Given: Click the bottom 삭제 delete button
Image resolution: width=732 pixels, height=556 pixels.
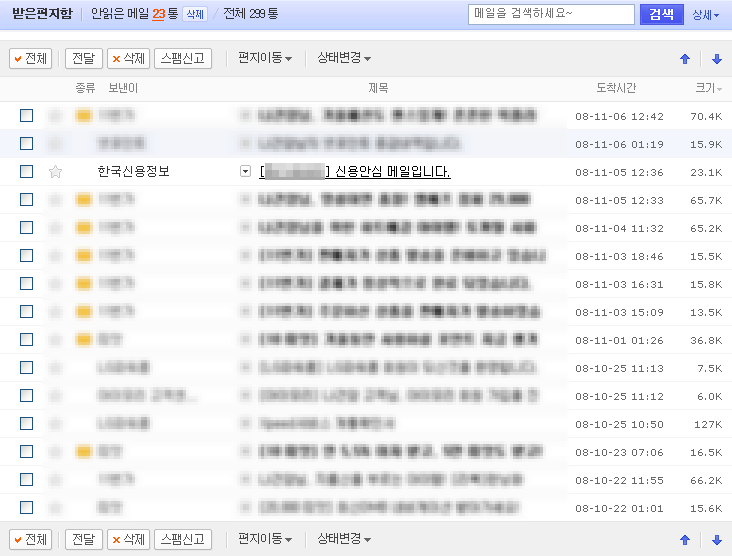Looking at the screenshot, I should coord(128,539).
